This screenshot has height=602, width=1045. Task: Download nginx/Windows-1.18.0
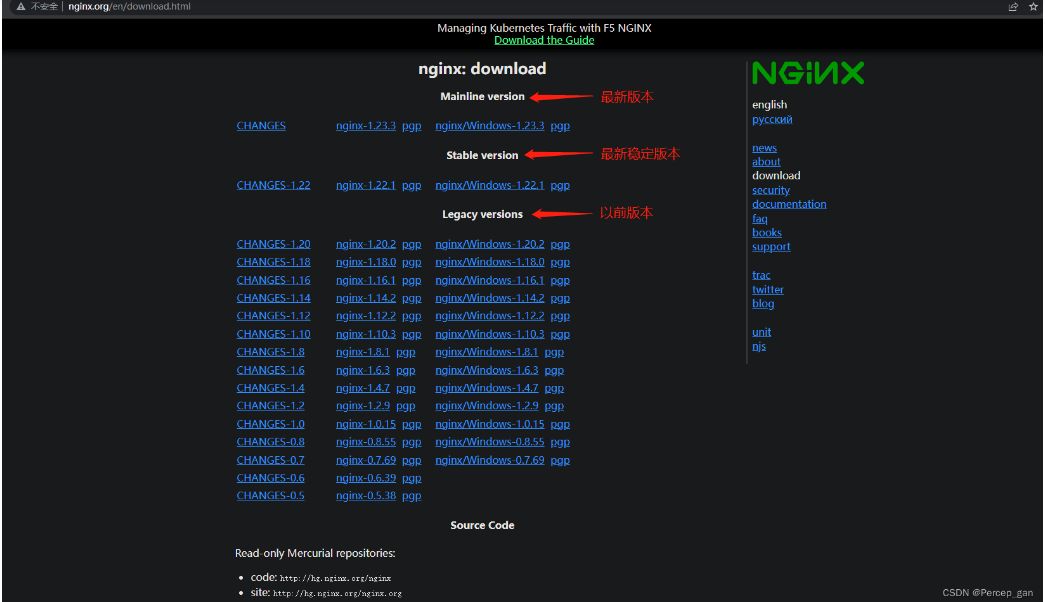tap(490, 262)
